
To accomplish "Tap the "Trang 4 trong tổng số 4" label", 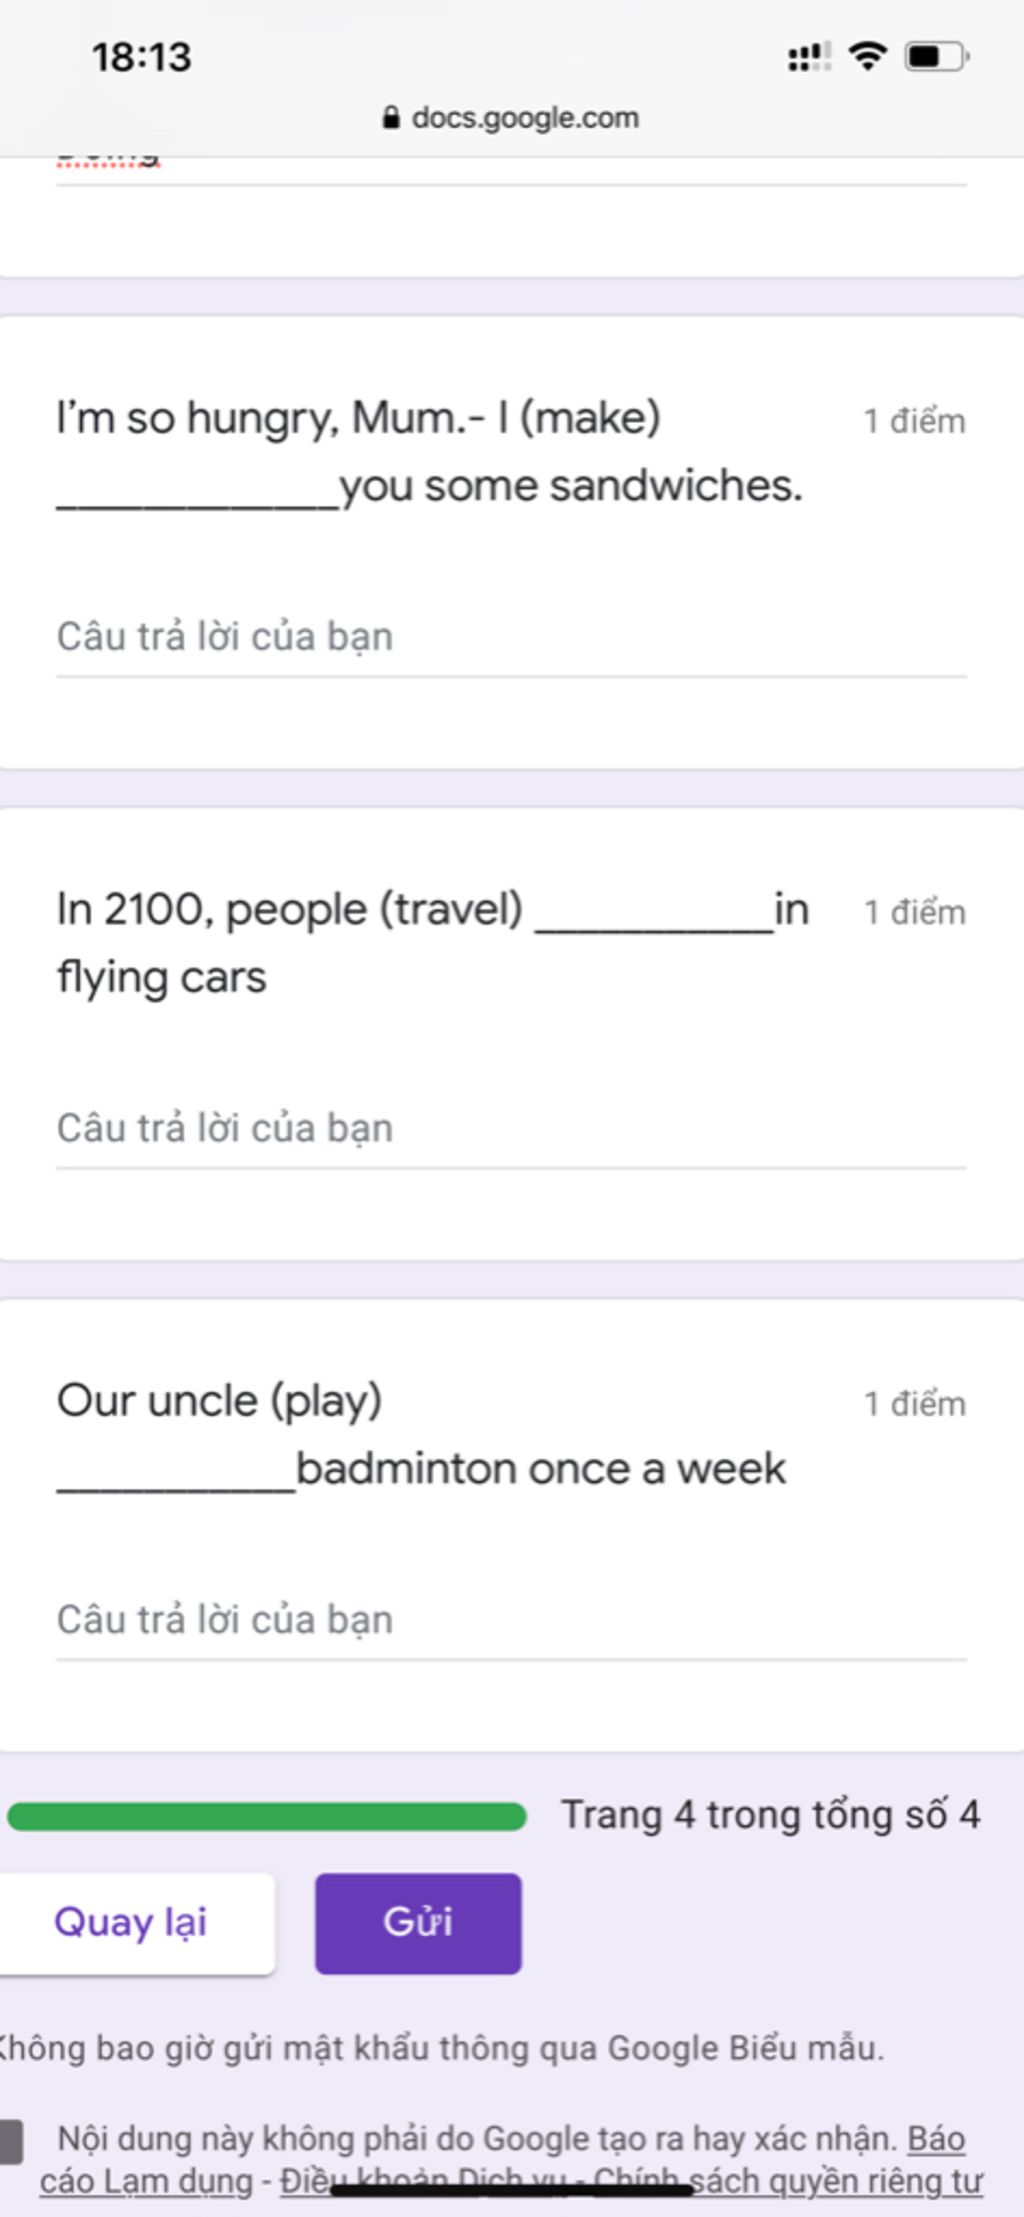I will pos(770,1815).
